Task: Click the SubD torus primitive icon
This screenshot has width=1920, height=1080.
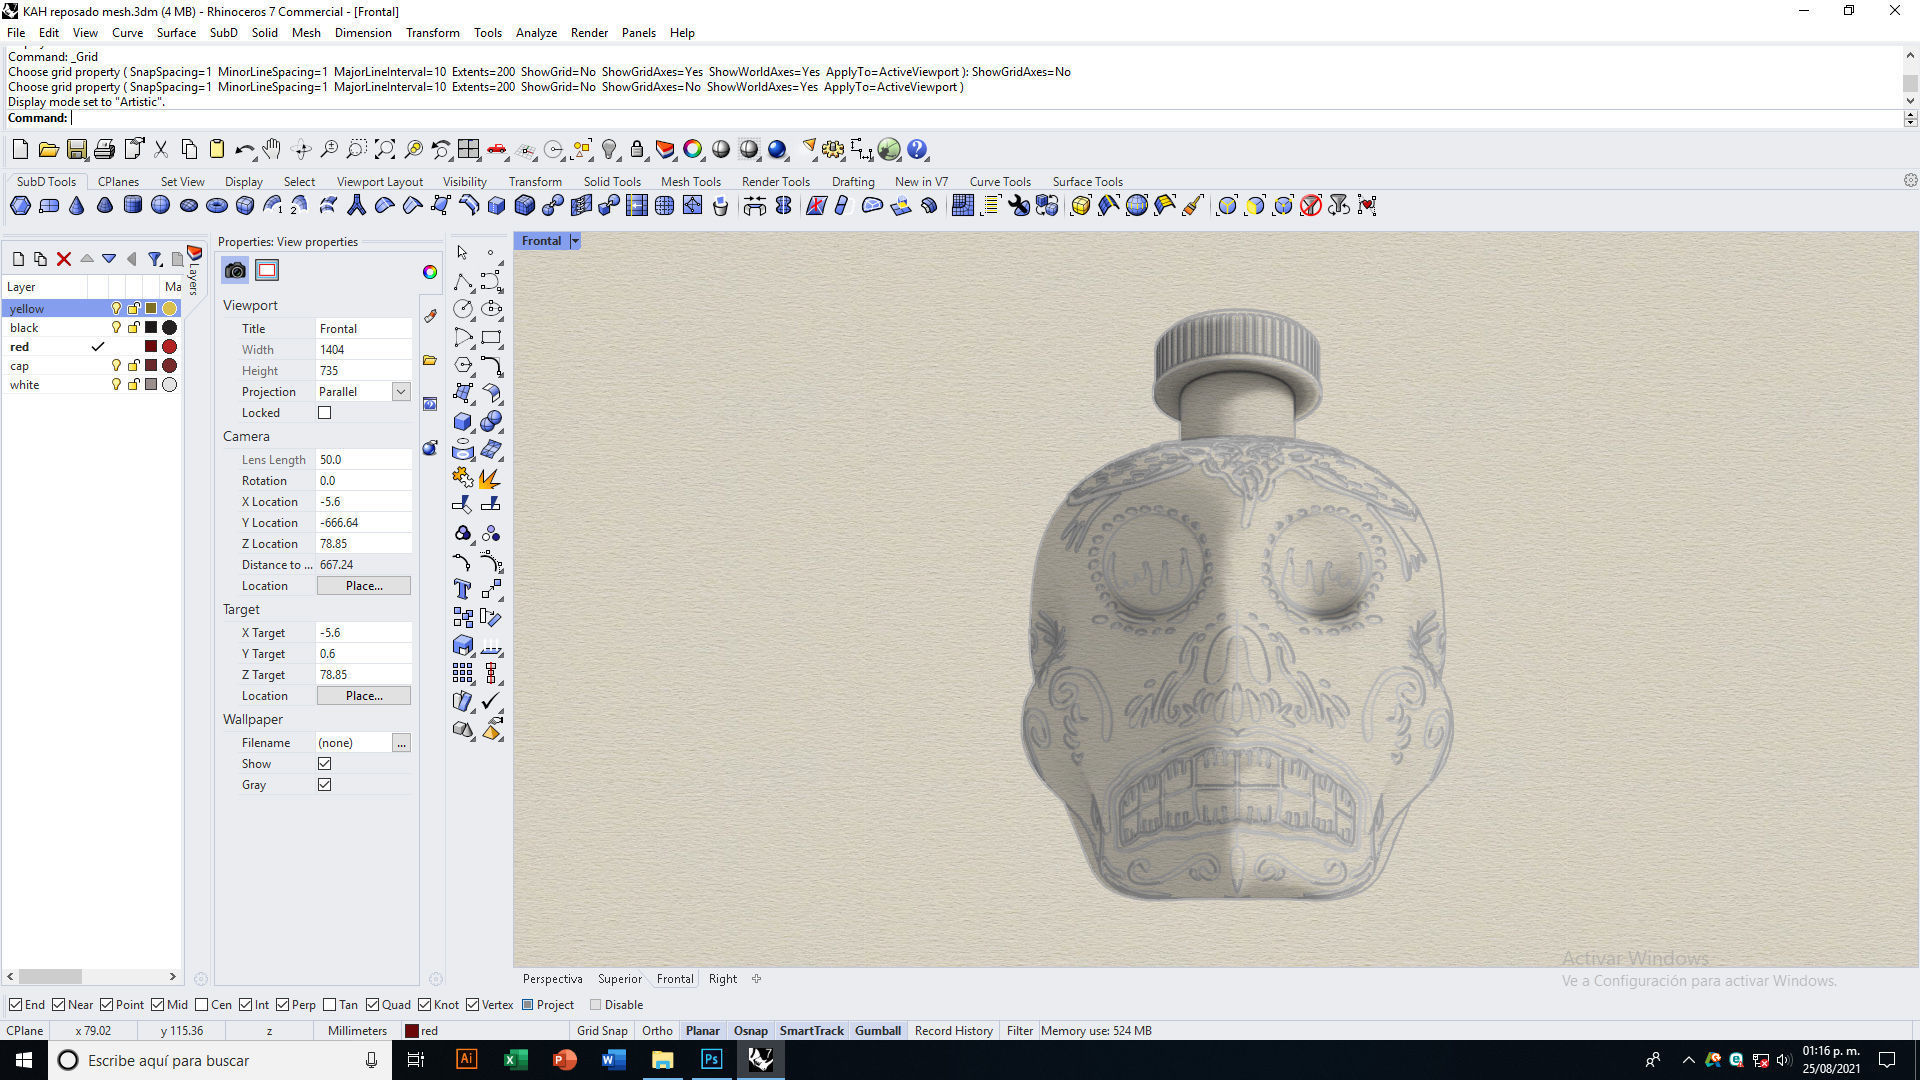Action: 216,206
